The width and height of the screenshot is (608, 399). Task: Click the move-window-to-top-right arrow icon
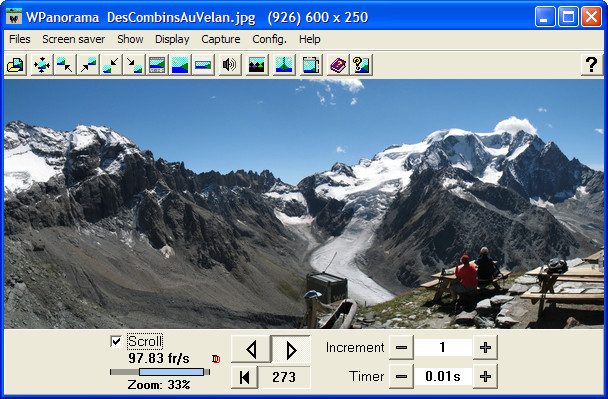pos(88,65)
